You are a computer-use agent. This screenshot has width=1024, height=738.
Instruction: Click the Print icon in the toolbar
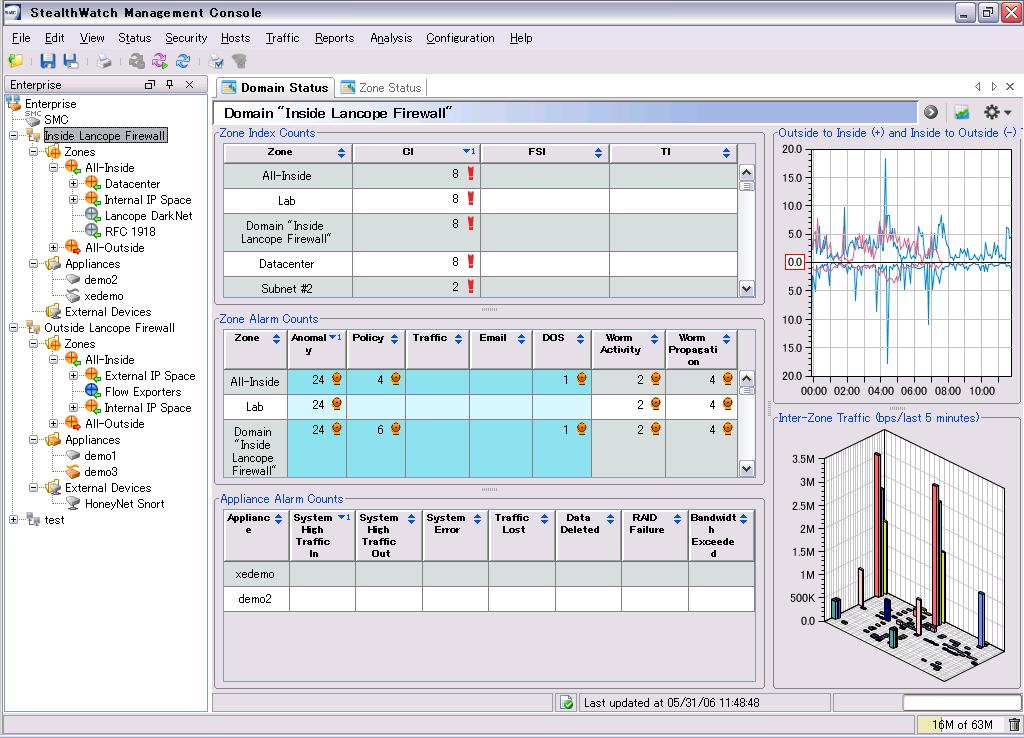tap(104, 61)
